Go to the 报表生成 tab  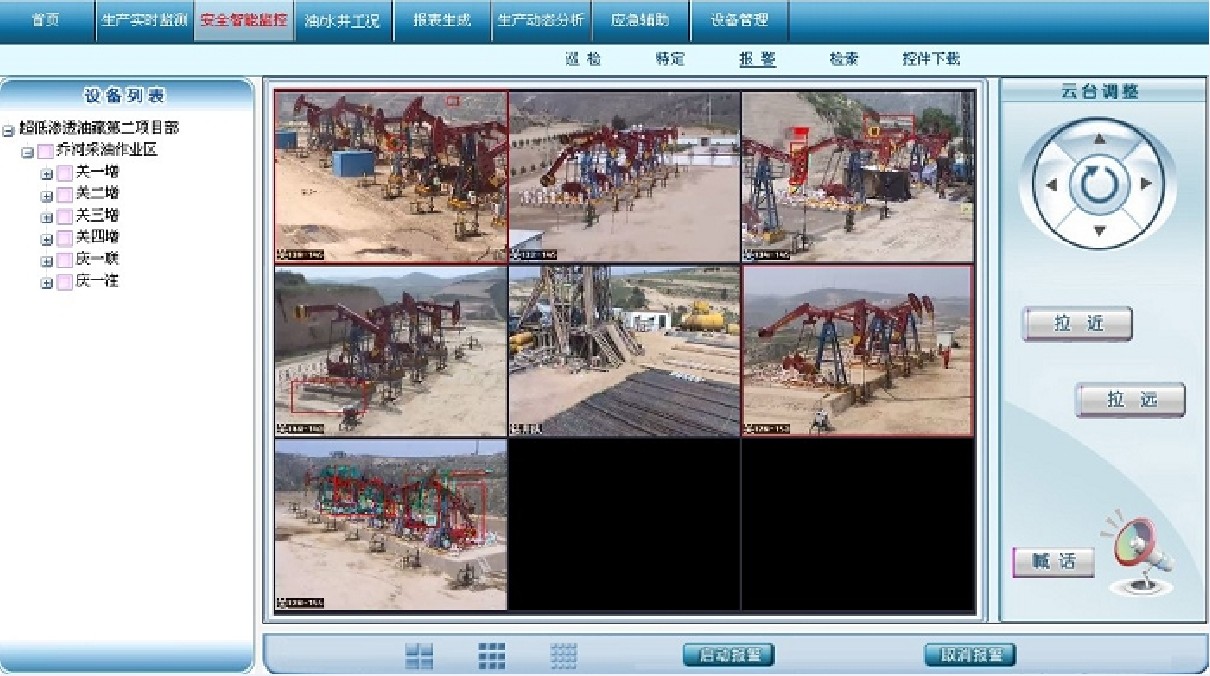[x=442, y=20]
